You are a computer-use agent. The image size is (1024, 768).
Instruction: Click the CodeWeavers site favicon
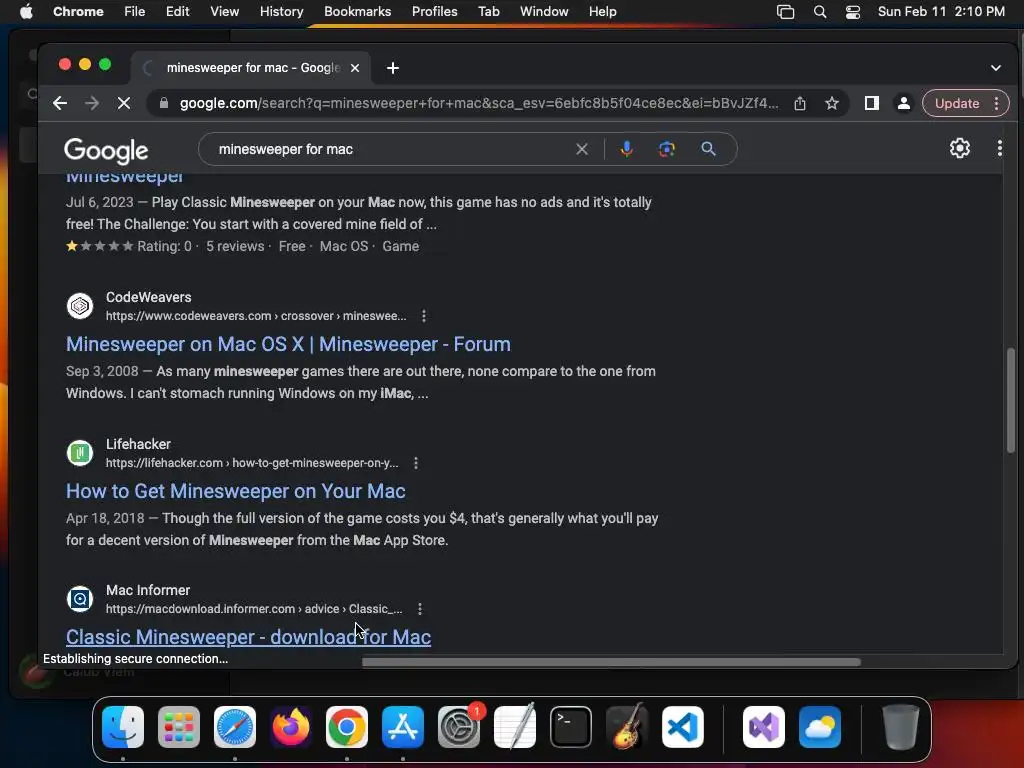coord(80,306)
